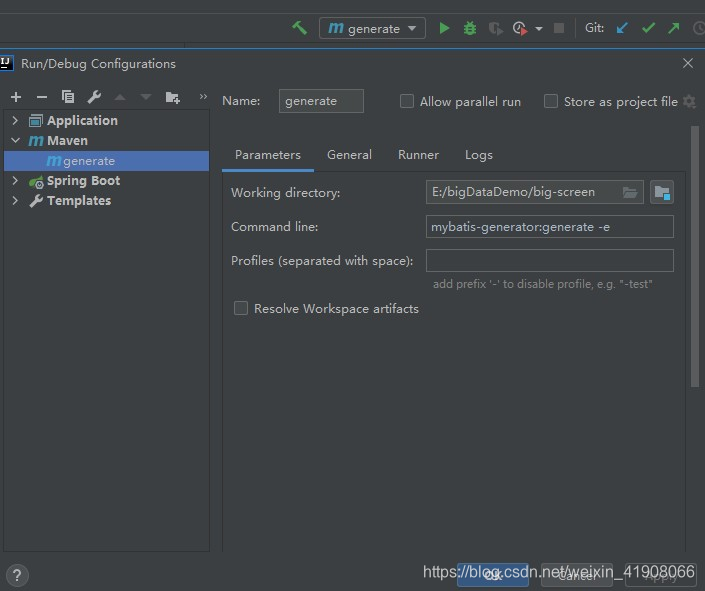
Task: Run with coverage shield icon
Action: click(x=495, y=28)
